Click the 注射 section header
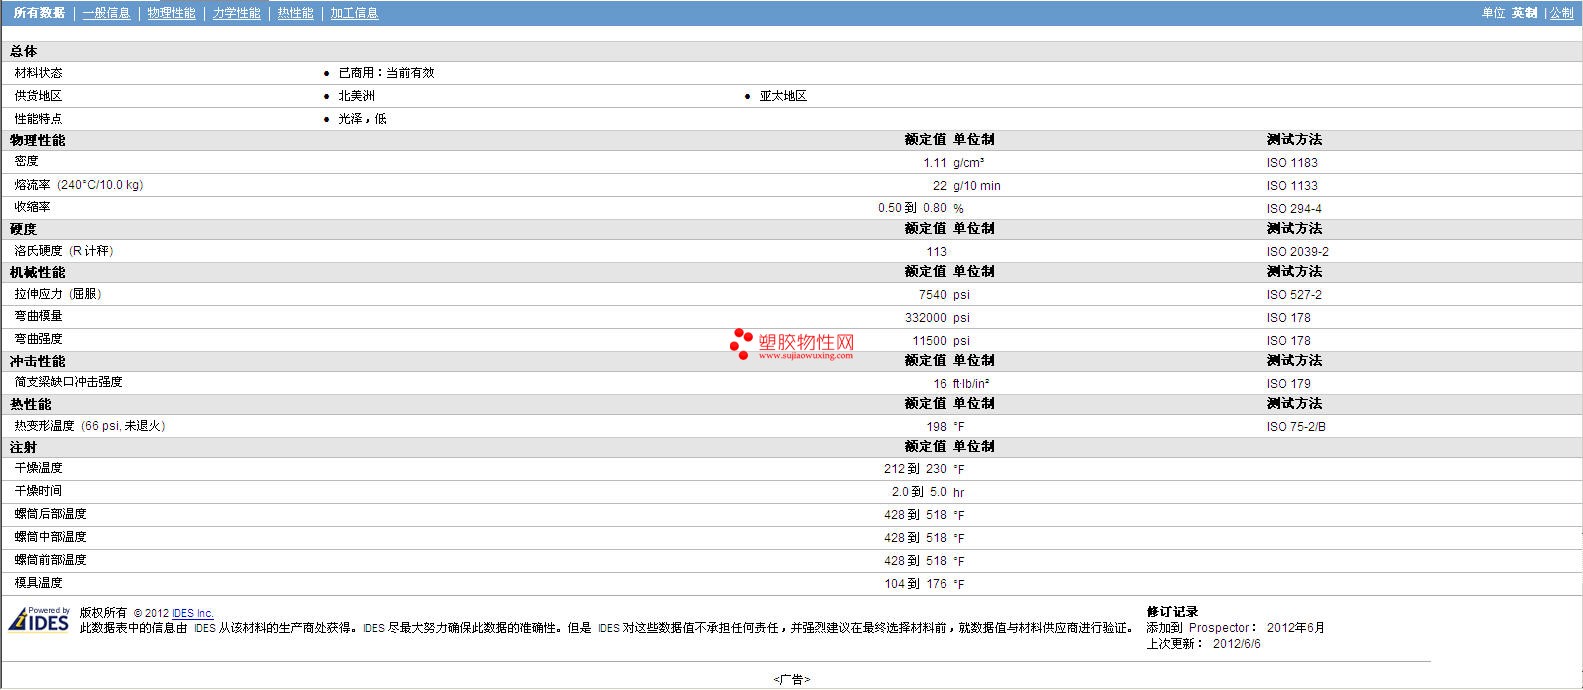 click(x=24, y=447)
